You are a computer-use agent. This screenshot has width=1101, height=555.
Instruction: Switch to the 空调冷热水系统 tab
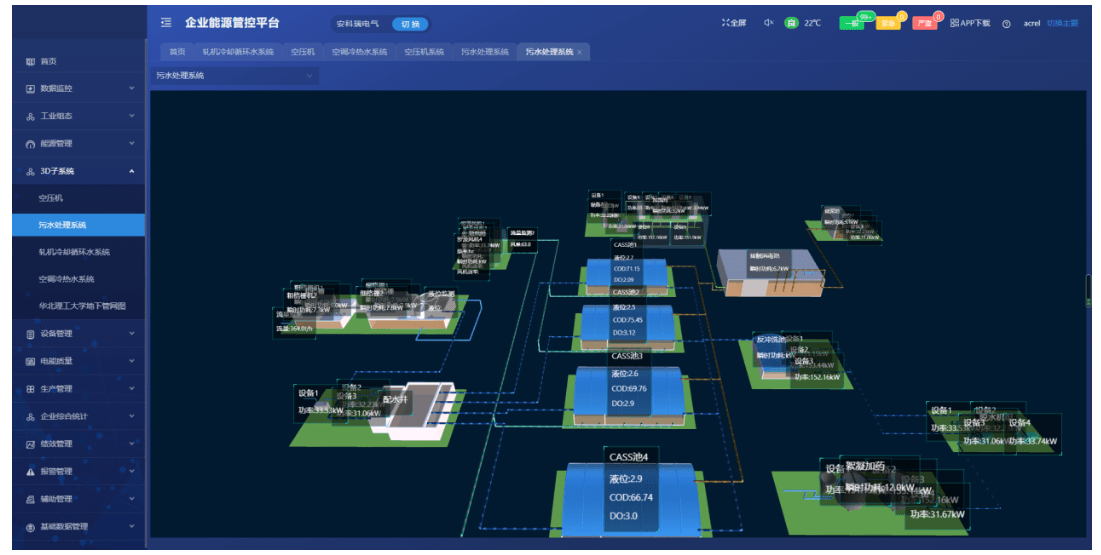point(360,52)
